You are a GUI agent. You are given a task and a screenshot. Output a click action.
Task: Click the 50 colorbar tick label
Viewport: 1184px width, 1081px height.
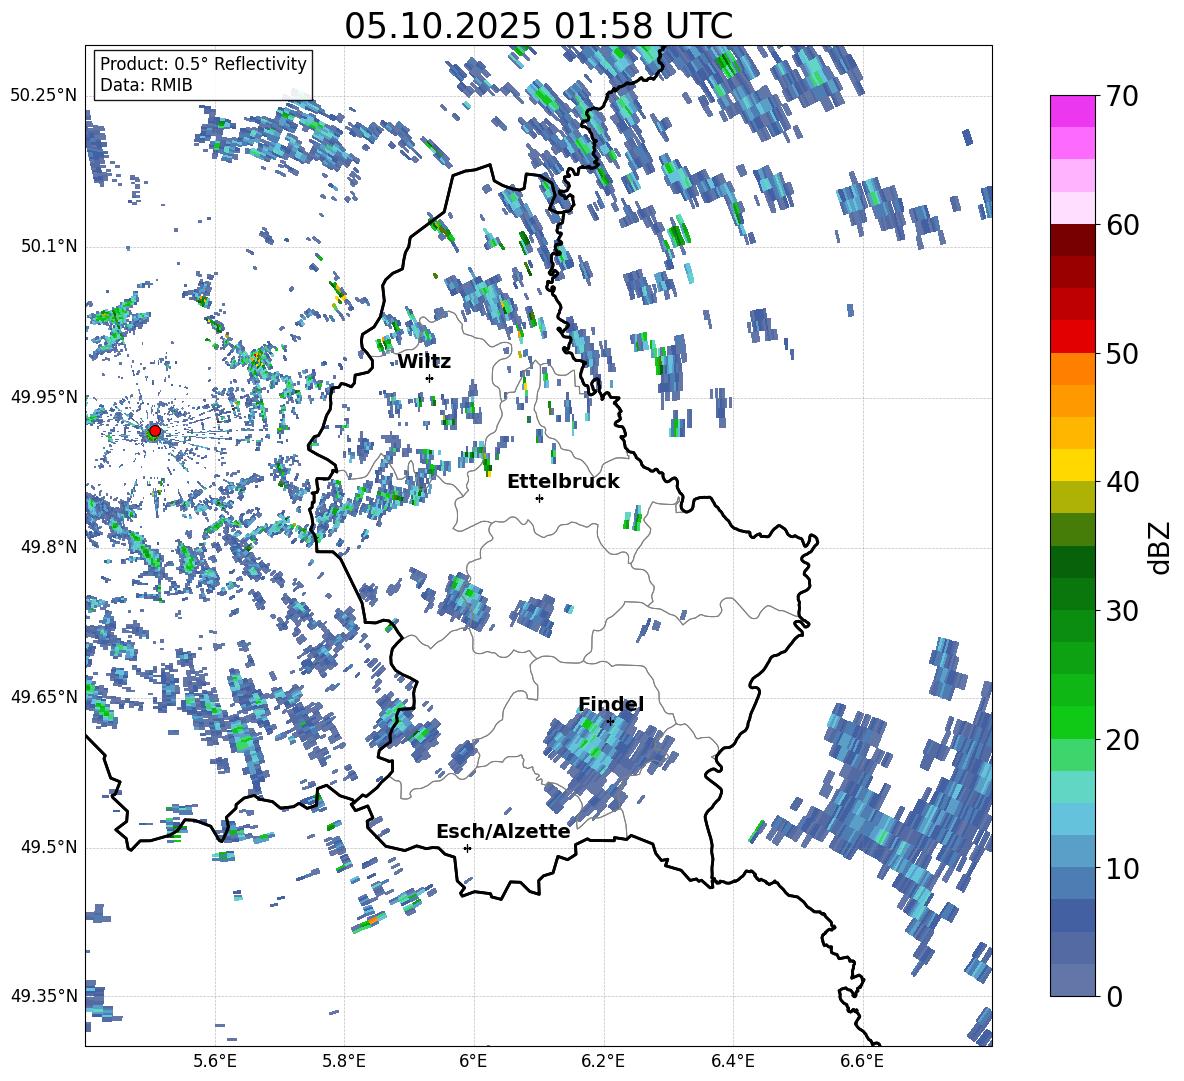point(1121,354)
